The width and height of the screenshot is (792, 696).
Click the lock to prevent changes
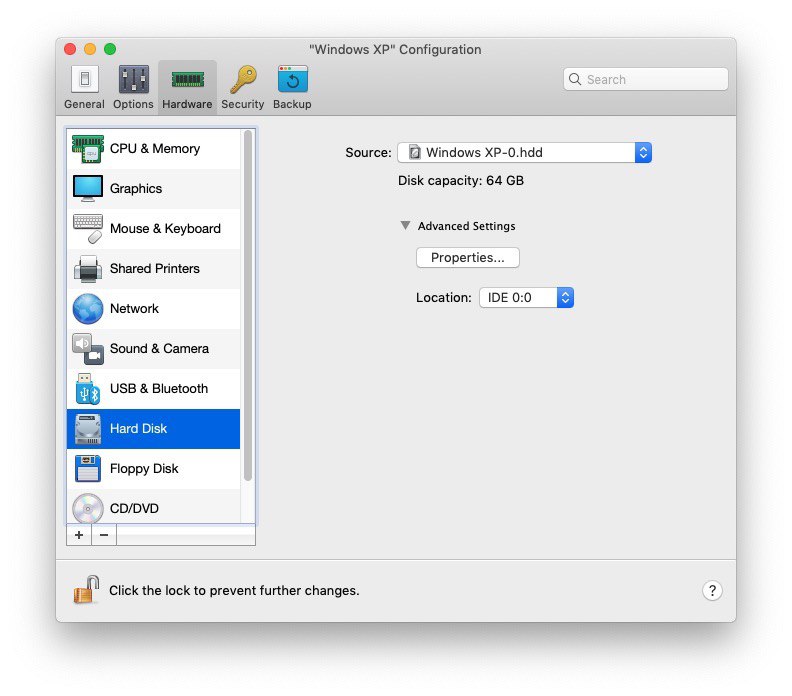pyautogui.click(x=86, y=589)
